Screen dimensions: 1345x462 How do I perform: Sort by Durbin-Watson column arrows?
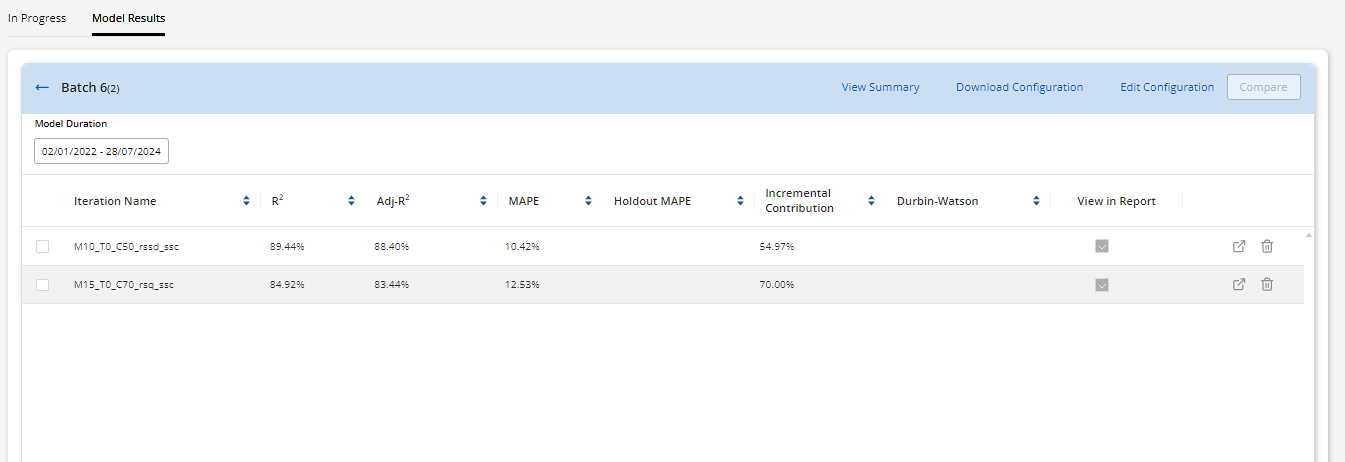(1038, 201)
